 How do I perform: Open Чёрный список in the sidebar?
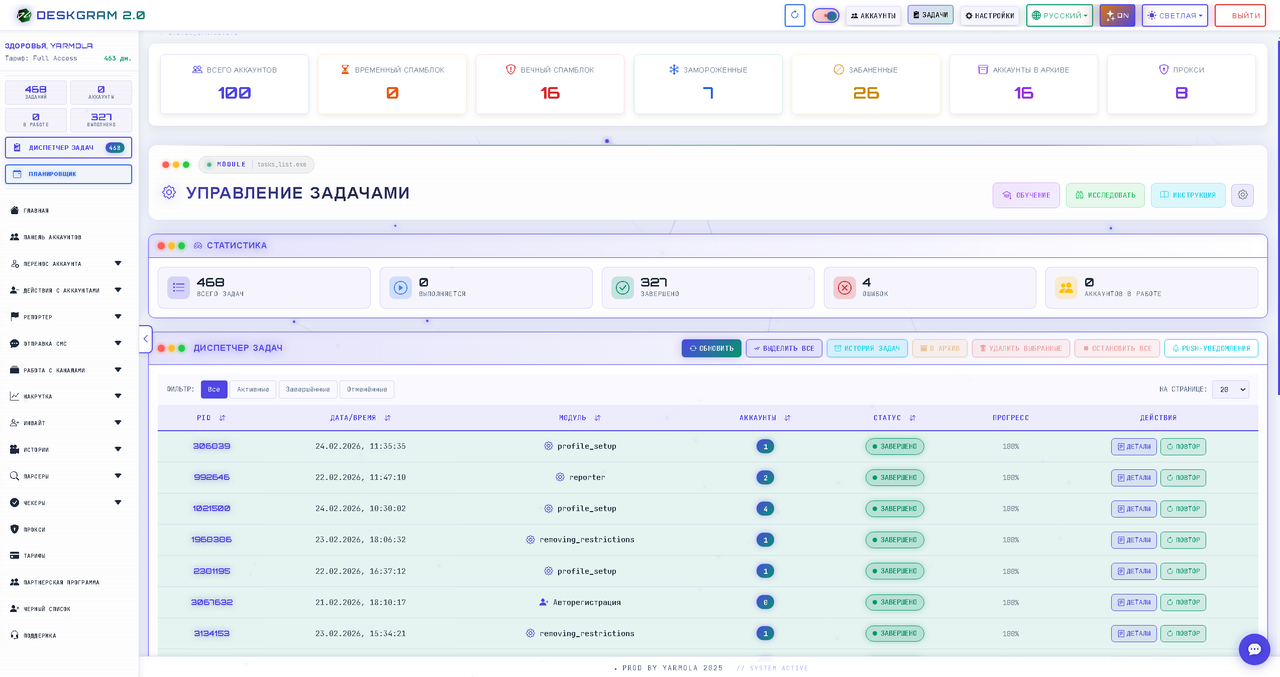coord(46,609)
